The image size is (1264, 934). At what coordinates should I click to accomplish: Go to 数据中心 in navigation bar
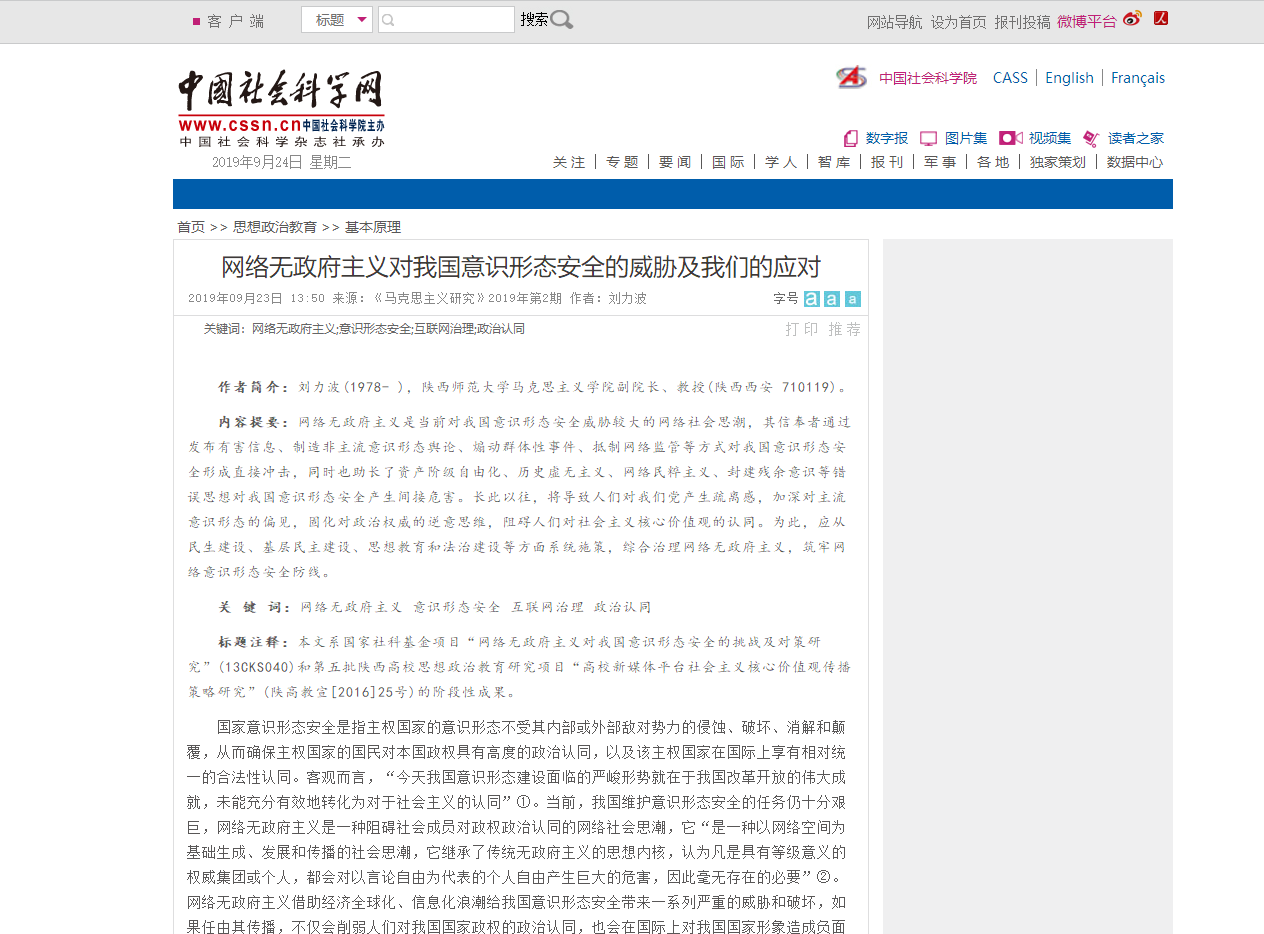[x=1135, y=162]
